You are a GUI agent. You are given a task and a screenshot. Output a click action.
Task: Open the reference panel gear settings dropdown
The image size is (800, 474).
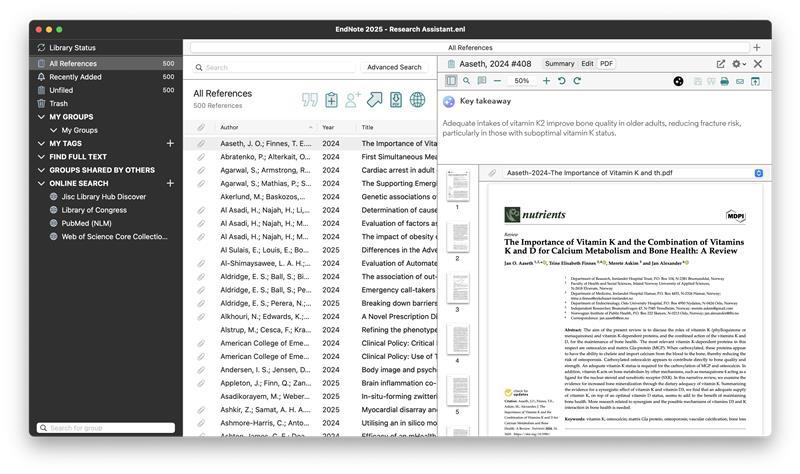pyautogui.click(x=739, y=64)
